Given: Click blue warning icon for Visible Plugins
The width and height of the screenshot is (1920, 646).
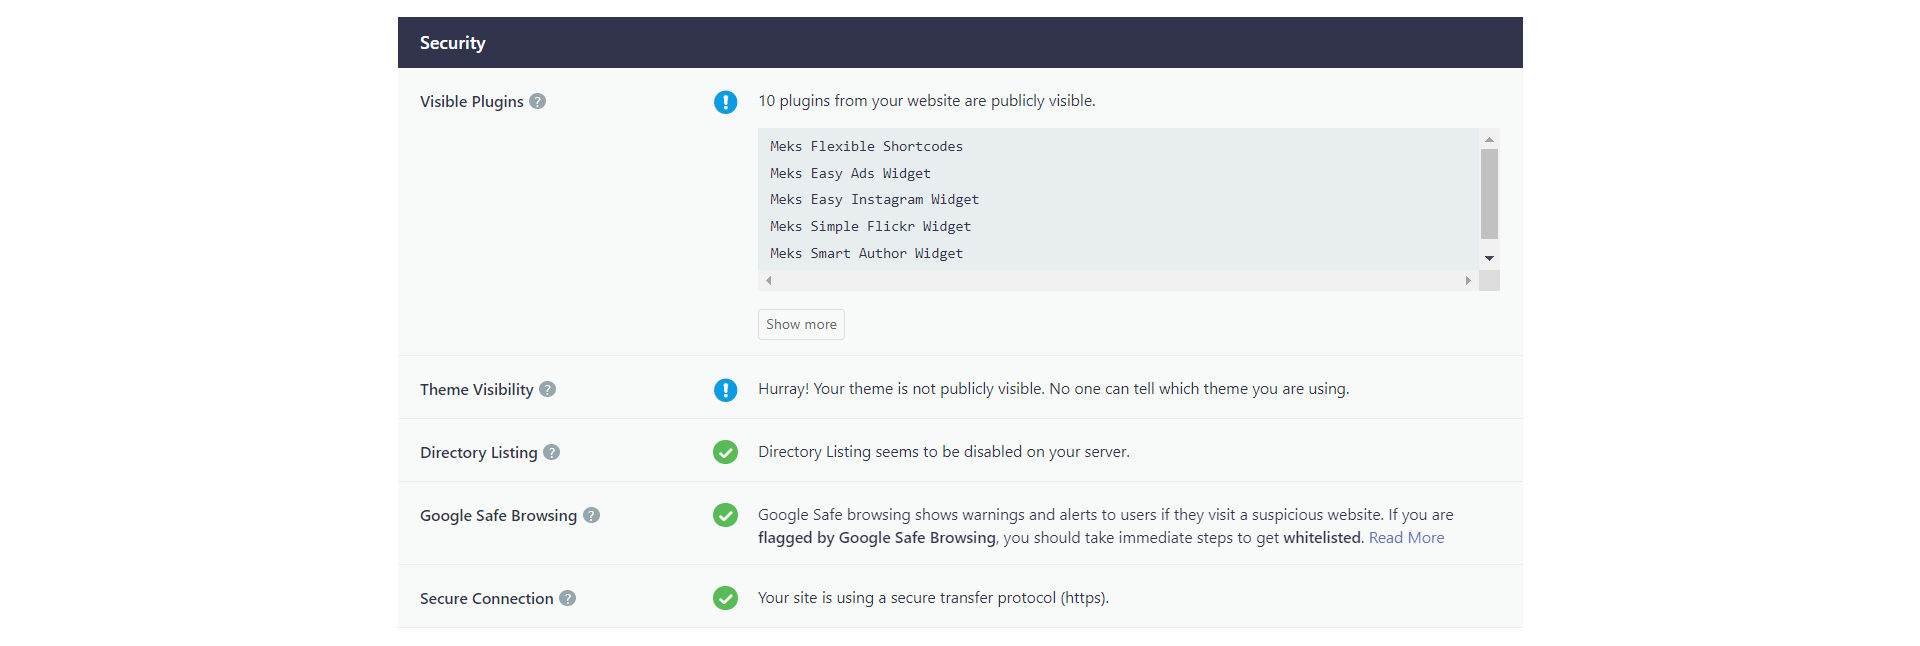Looking at the screenshot, I should [725, 102].
